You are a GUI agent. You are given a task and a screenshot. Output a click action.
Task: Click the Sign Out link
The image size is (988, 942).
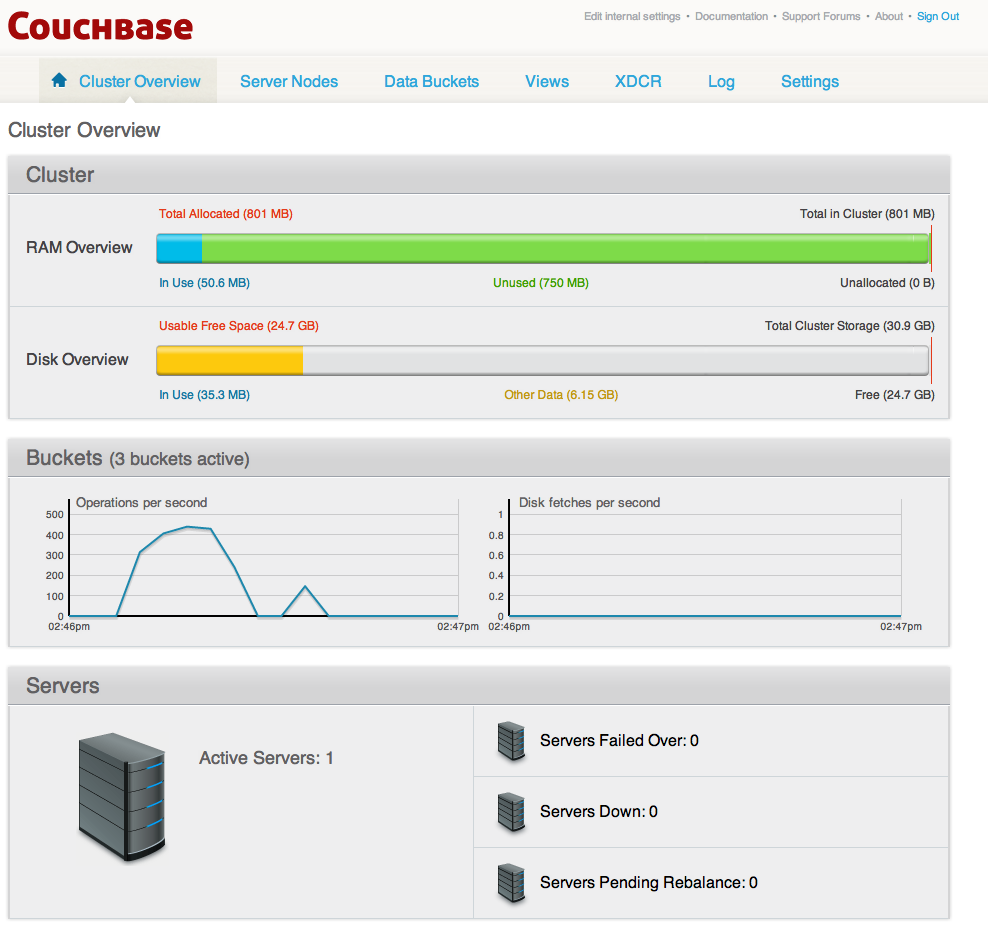pos(937,16)
